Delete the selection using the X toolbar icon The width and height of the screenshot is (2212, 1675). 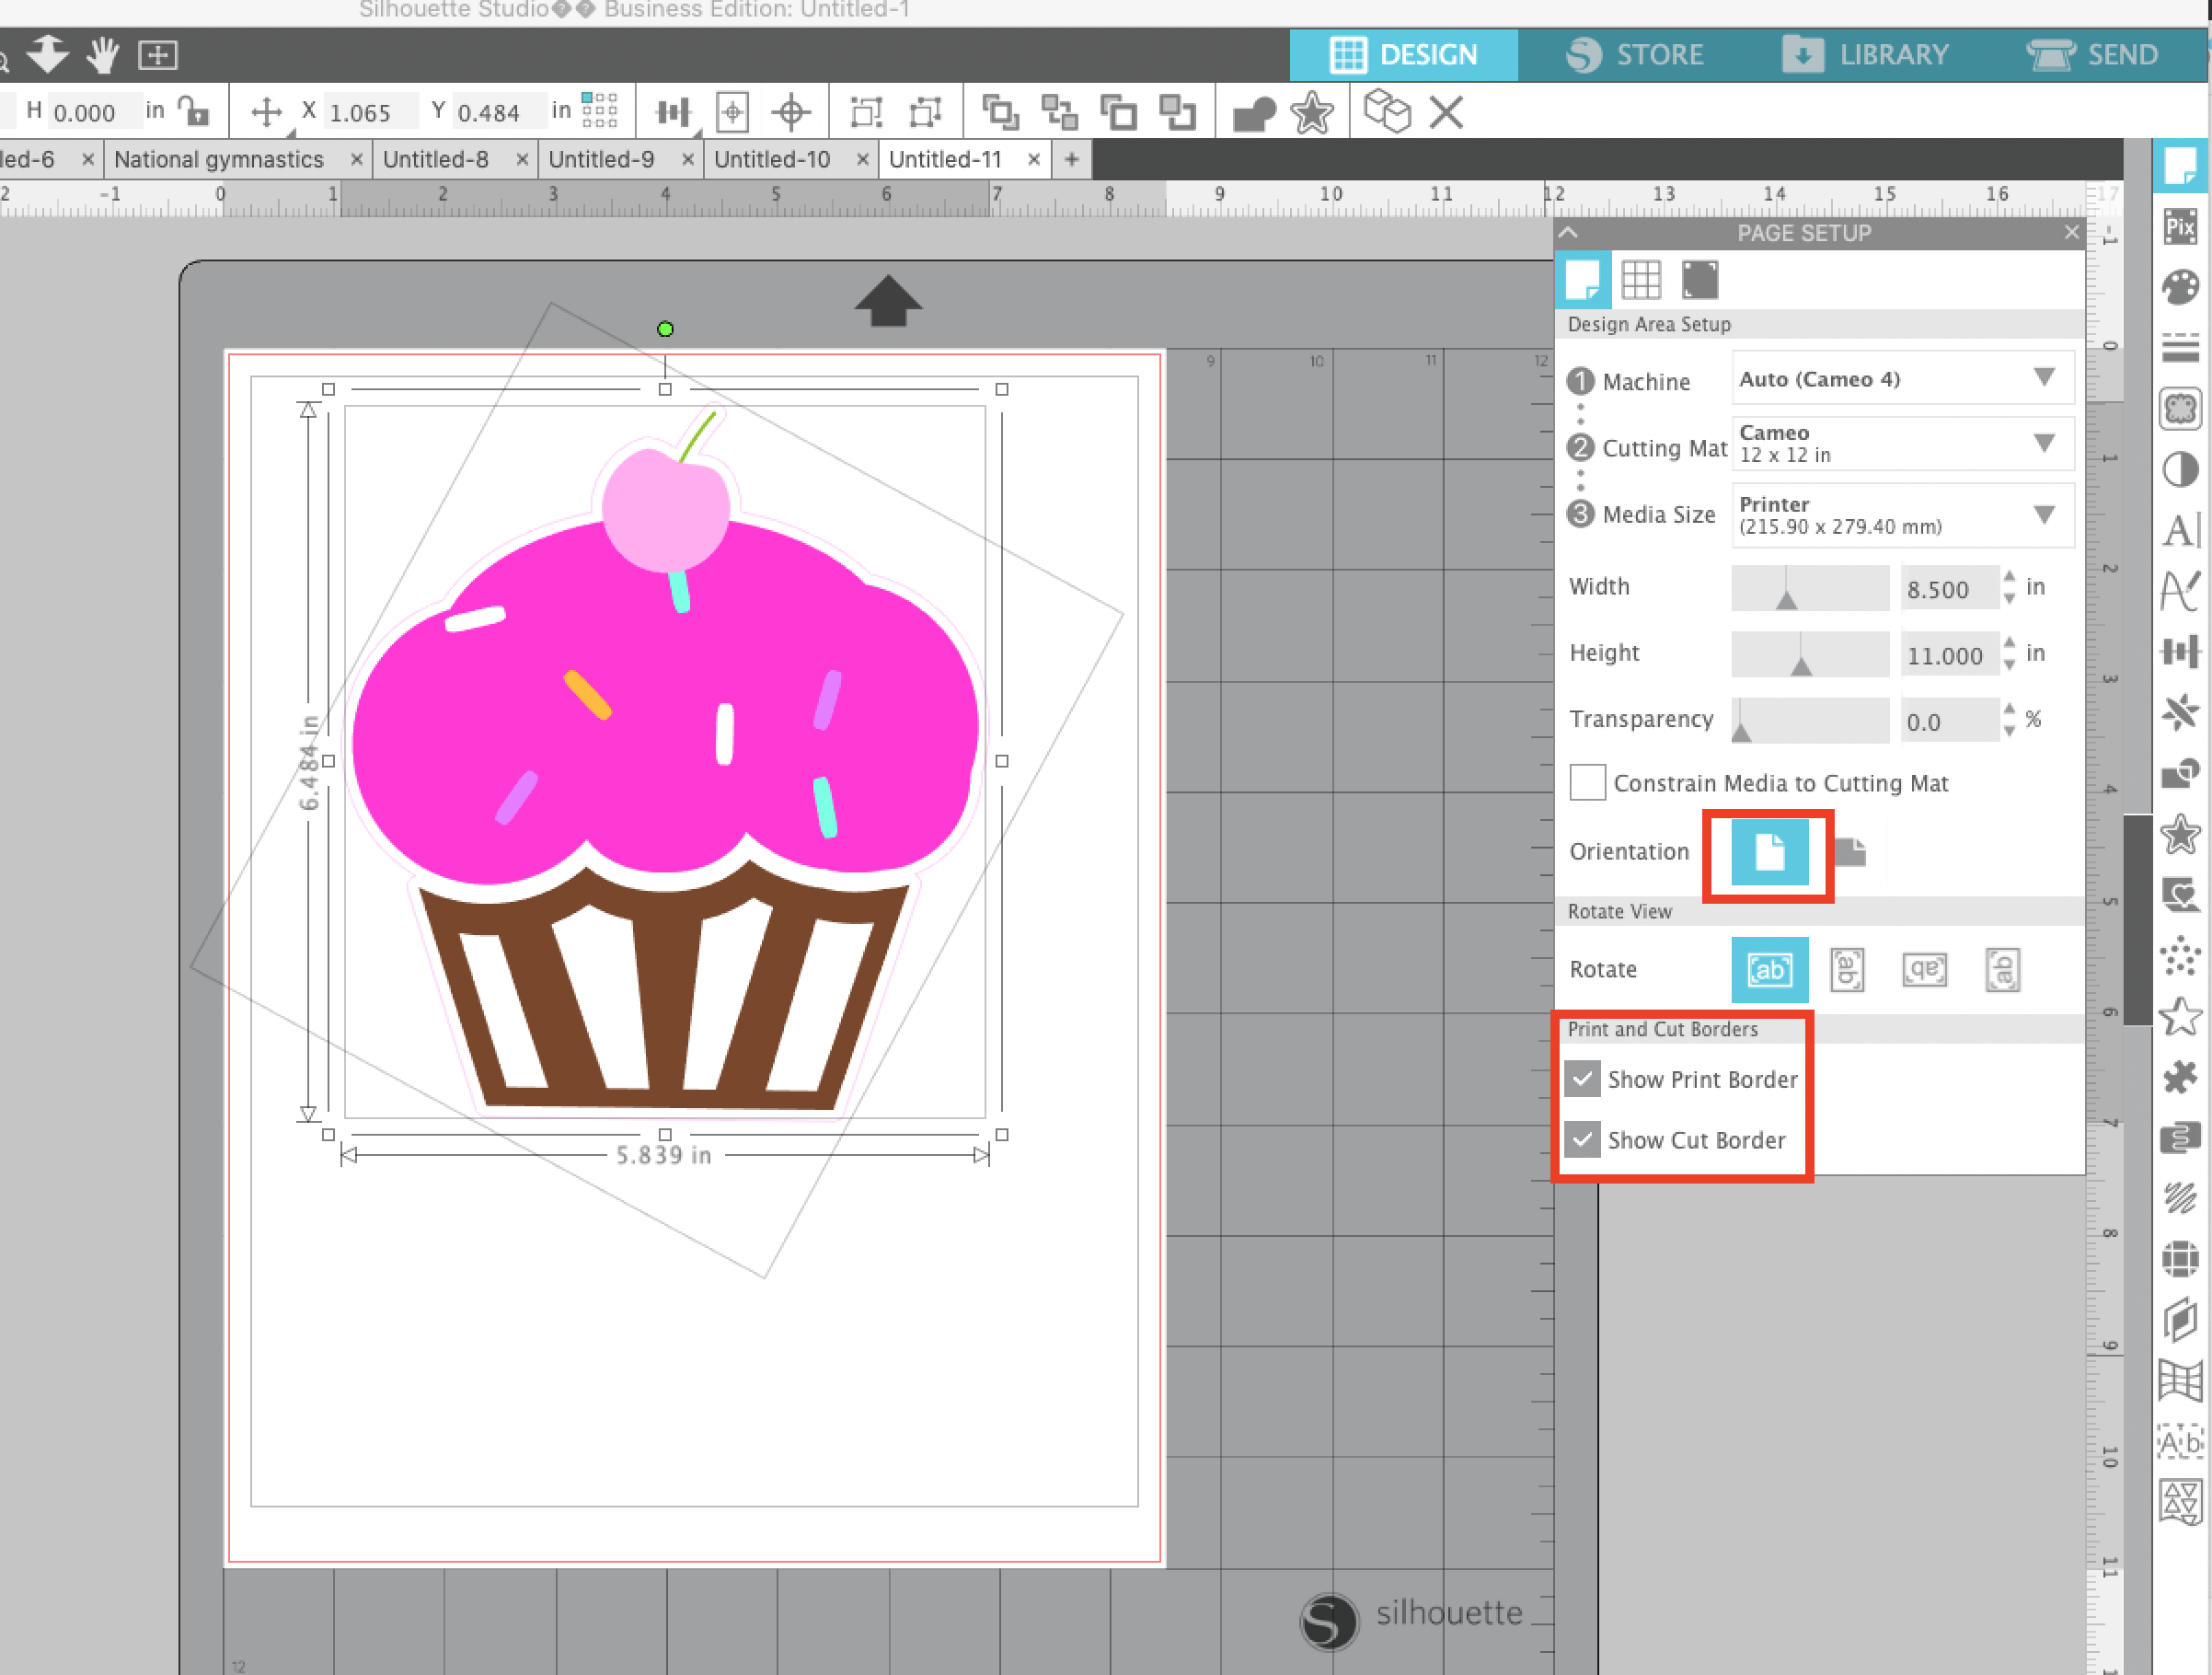1445,112
